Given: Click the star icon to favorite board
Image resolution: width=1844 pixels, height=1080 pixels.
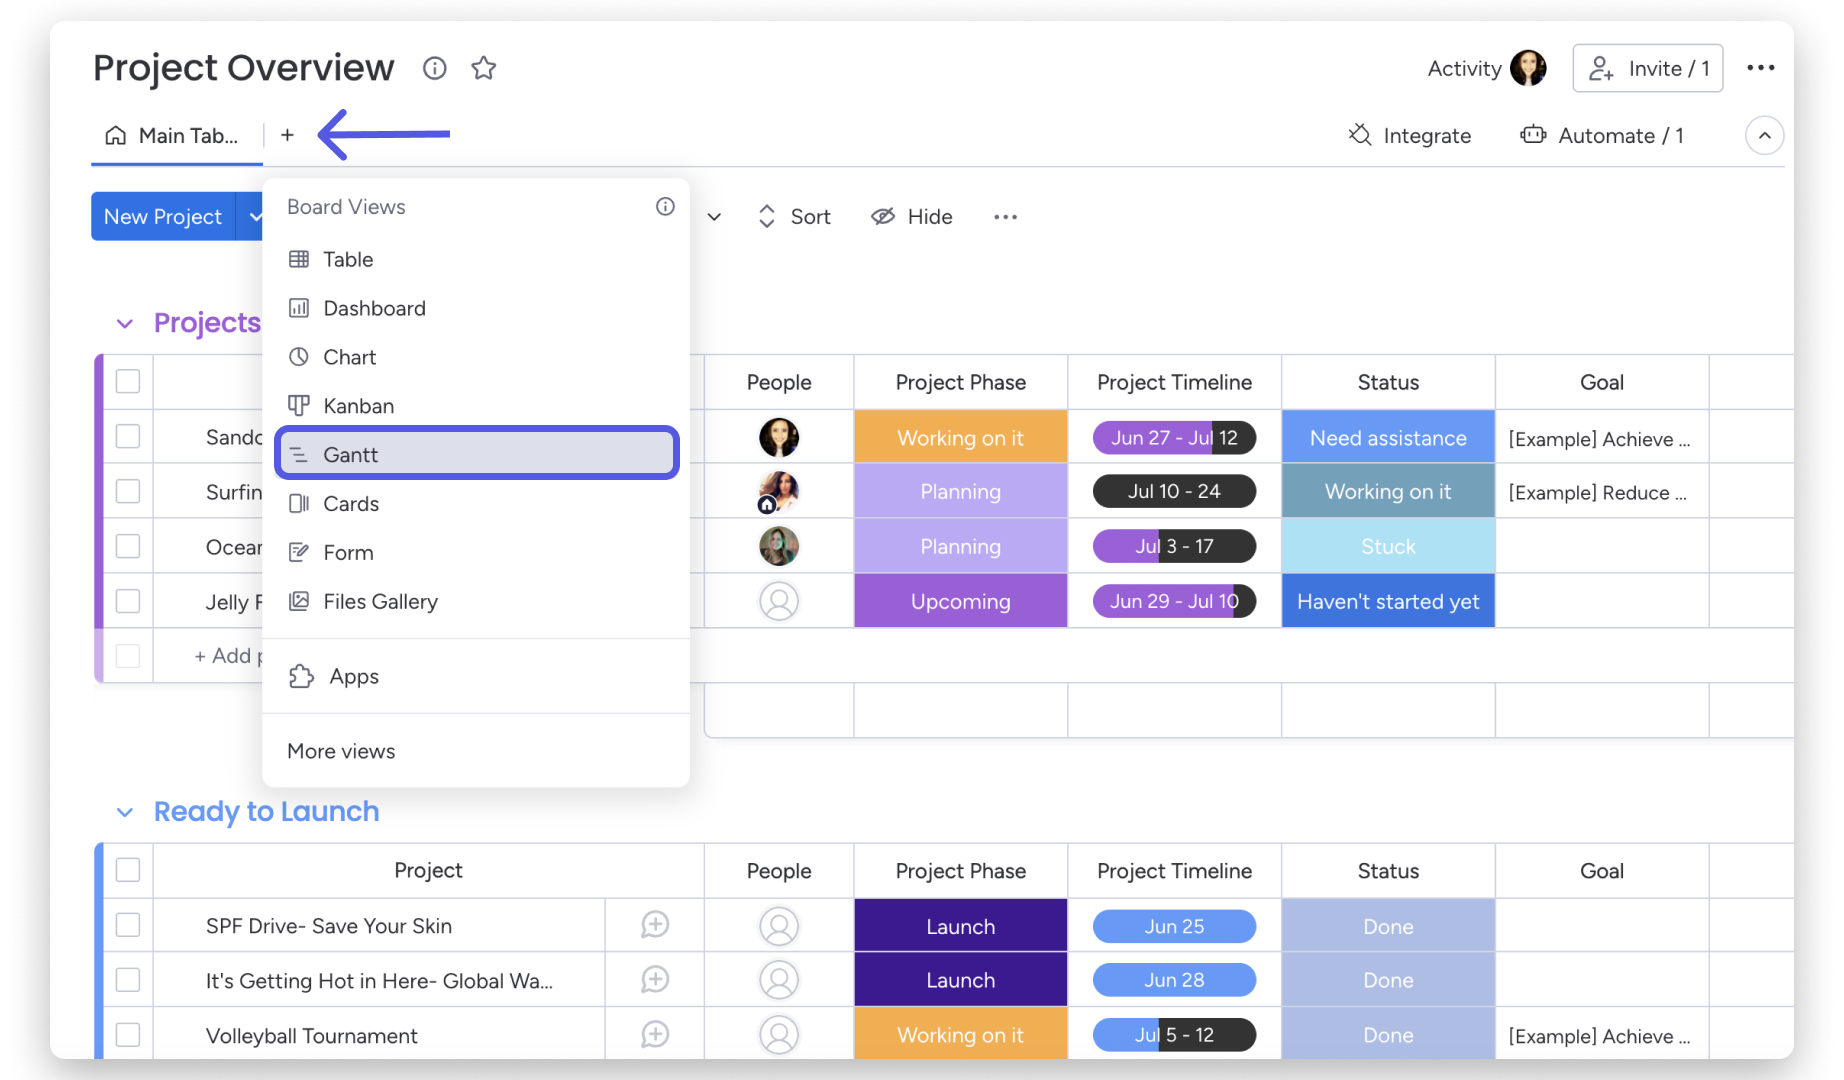Looking at the screenshot, I should pos(484,68).
